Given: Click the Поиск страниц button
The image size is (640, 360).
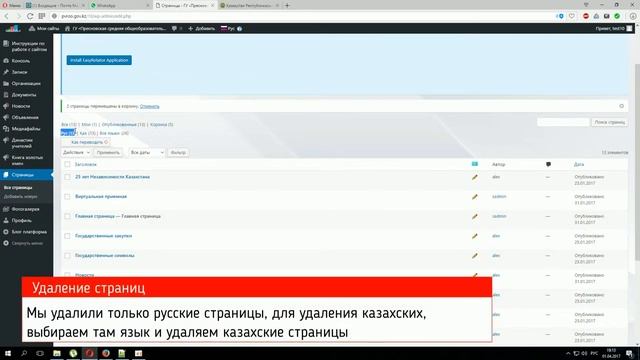Looking at the screenshot, I should (x=609, y=122).
